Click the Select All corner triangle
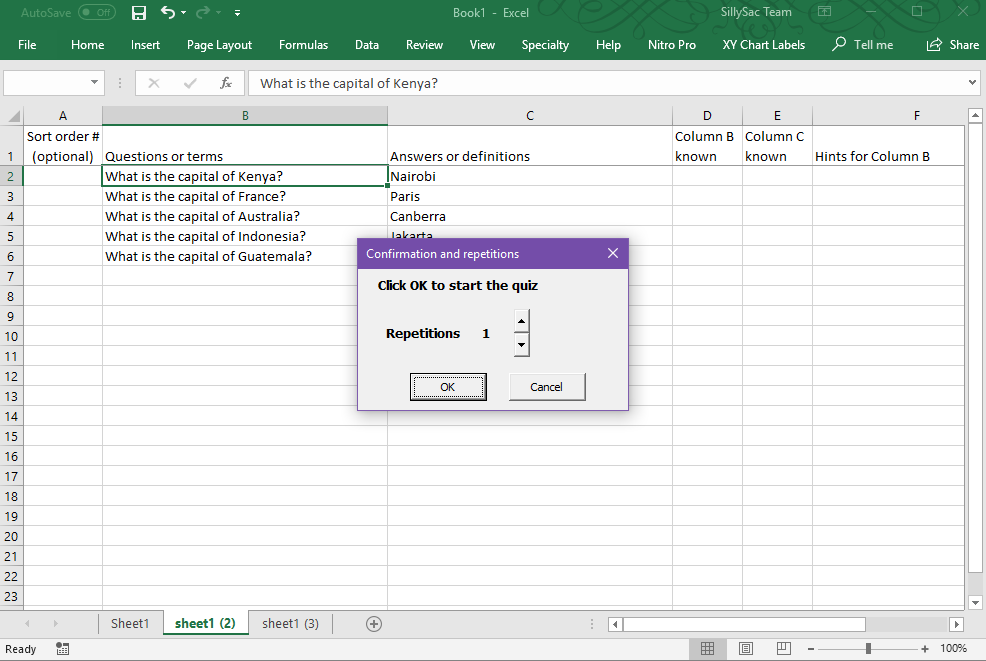986x661 pixels. click(12, 116)
